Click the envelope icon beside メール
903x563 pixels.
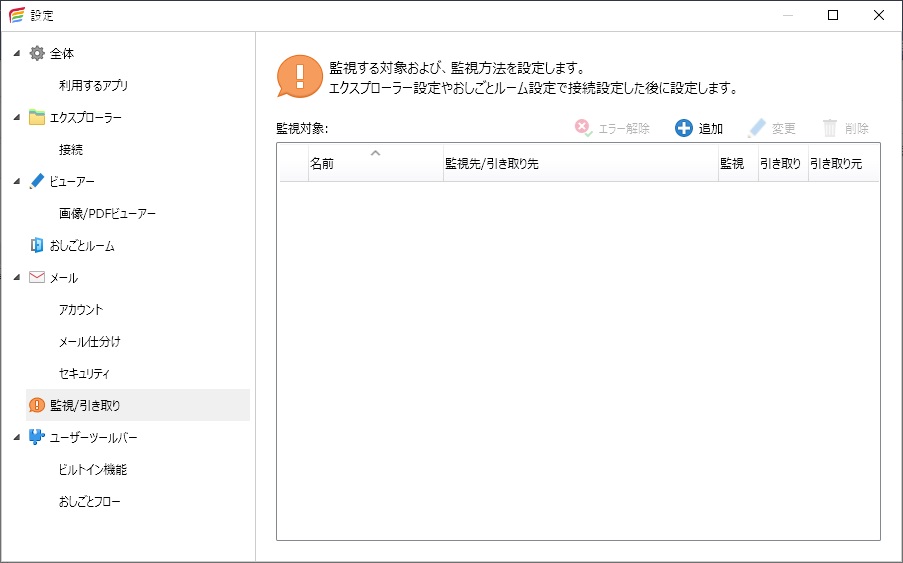[x=37, y=277]
